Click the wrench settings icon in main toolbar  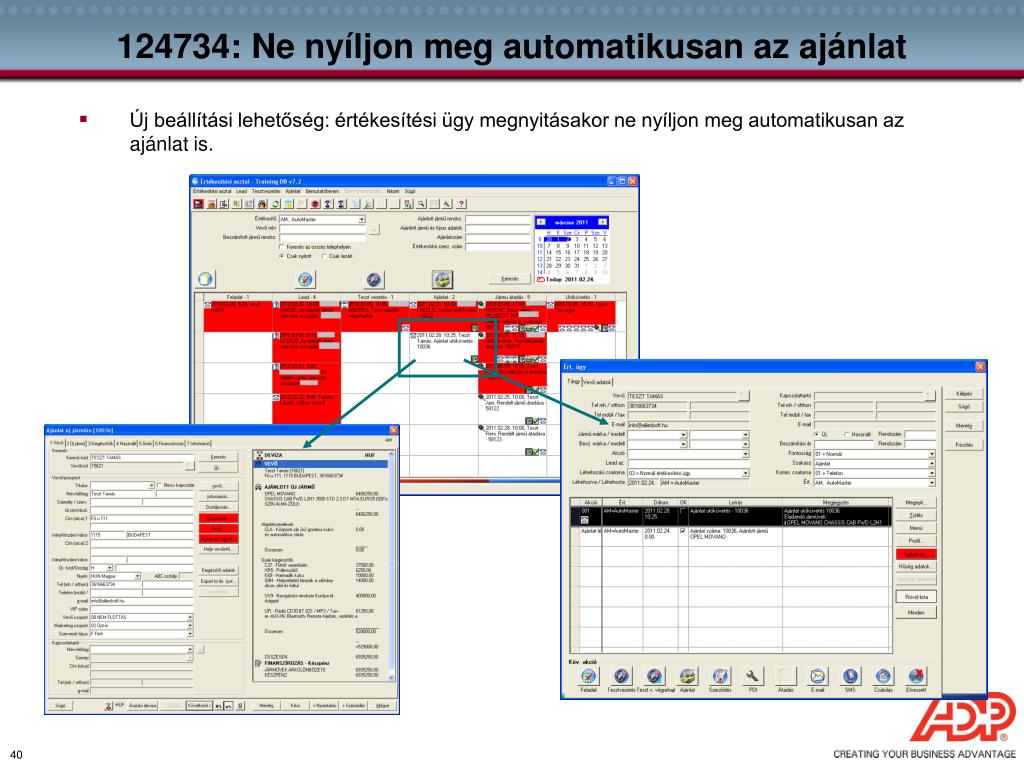pyautogui.click(x=447, y=204)
